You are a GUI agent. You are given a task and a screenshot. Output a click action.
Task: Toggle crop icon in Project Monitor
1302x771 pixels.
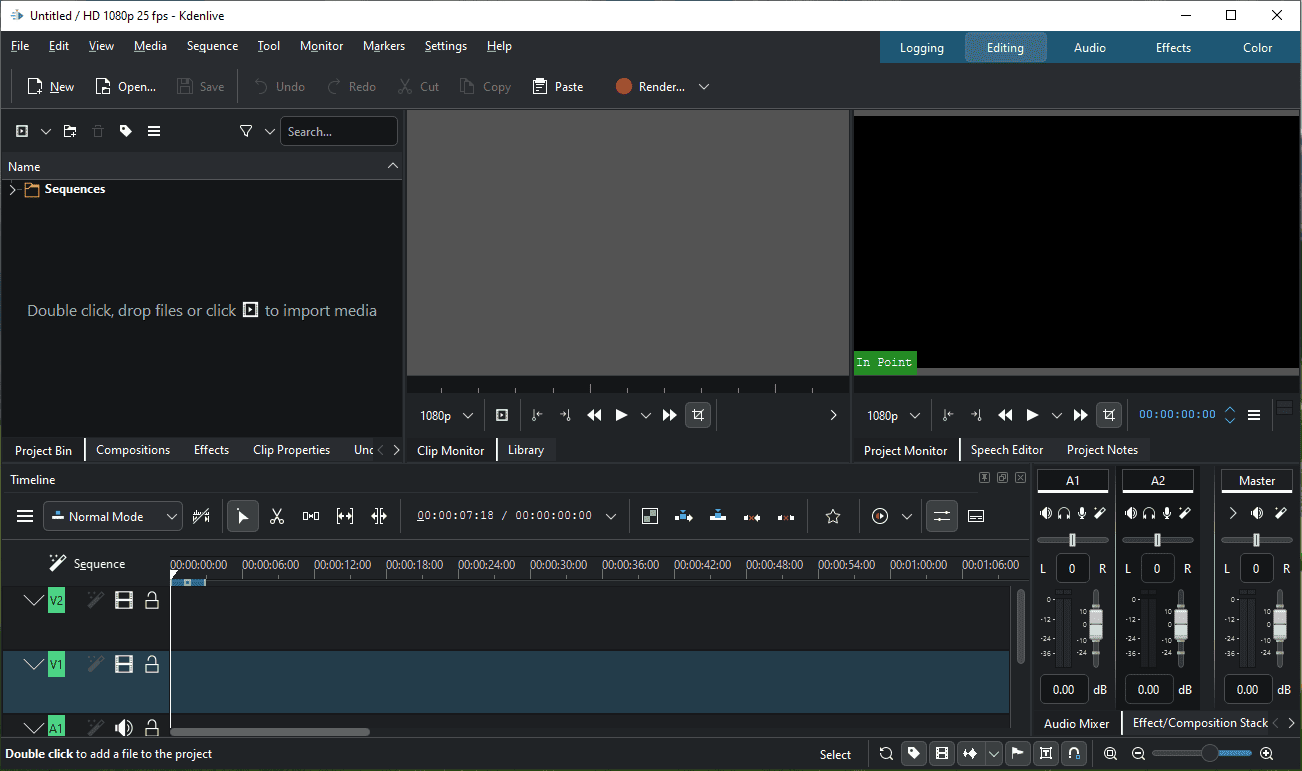tap(1108, 415)
